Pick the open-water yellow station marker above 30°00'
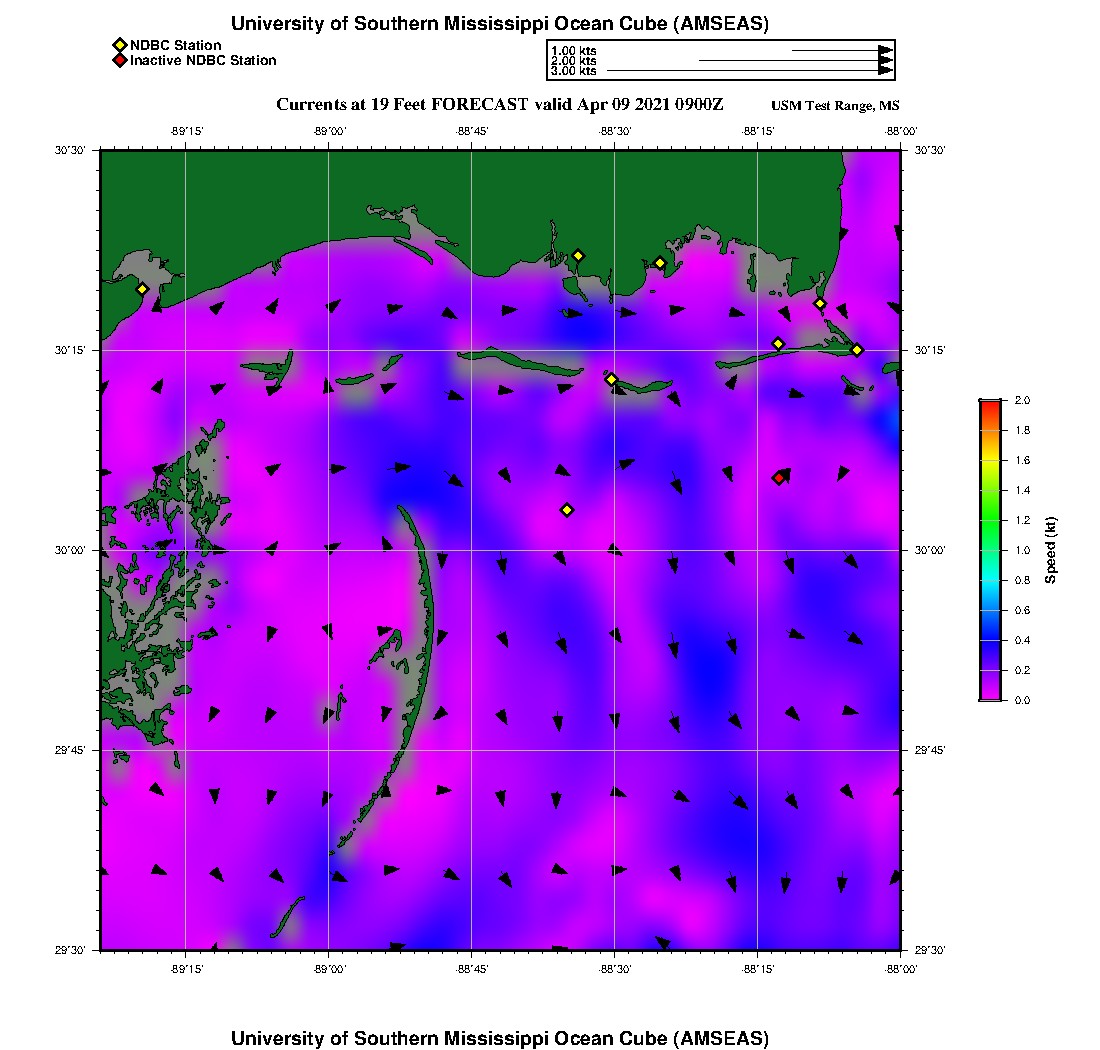The image size is (1100, 1050). (566, 510)
